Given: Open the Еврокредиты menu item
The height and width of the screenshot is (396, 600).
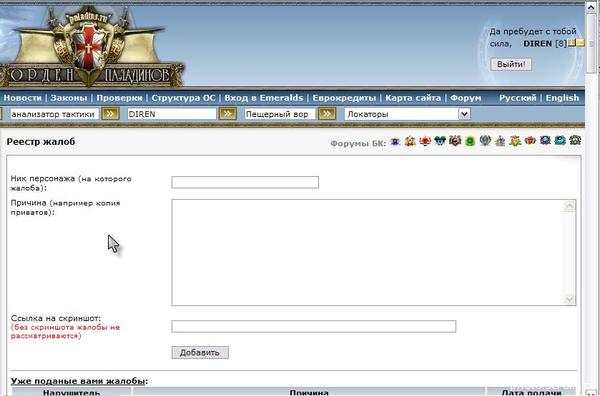Looking at the screenshot, I should [344, 98].
